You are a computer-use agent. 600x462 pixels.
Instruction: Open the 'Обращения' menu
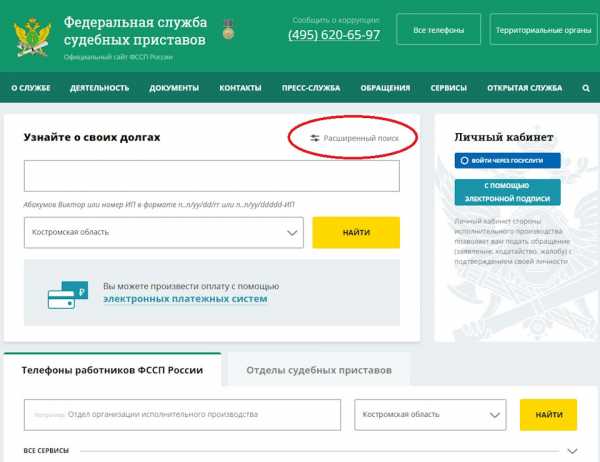(385, 88)
